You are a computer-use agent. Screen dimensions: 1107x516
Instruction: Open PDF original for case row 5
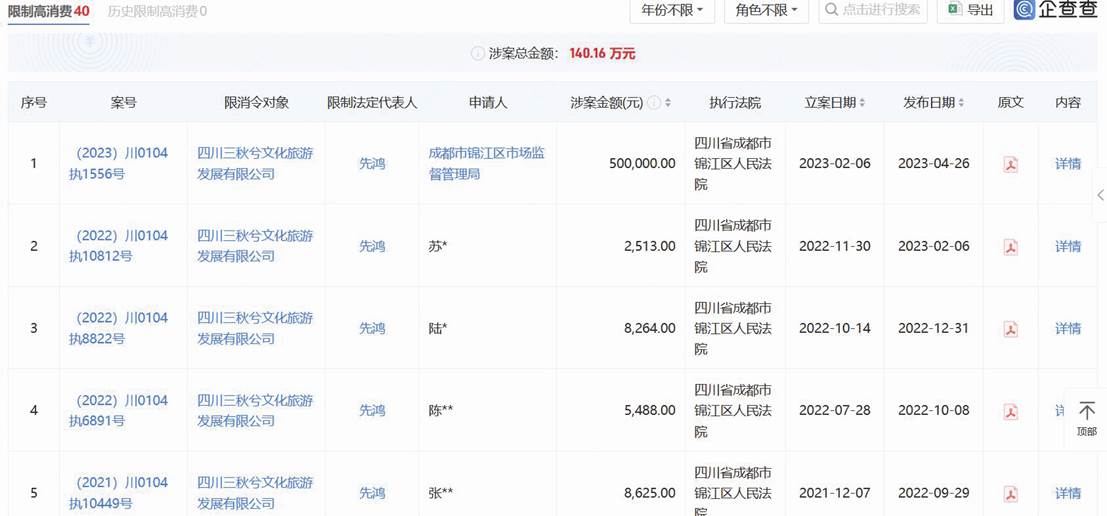point(1010,493)
